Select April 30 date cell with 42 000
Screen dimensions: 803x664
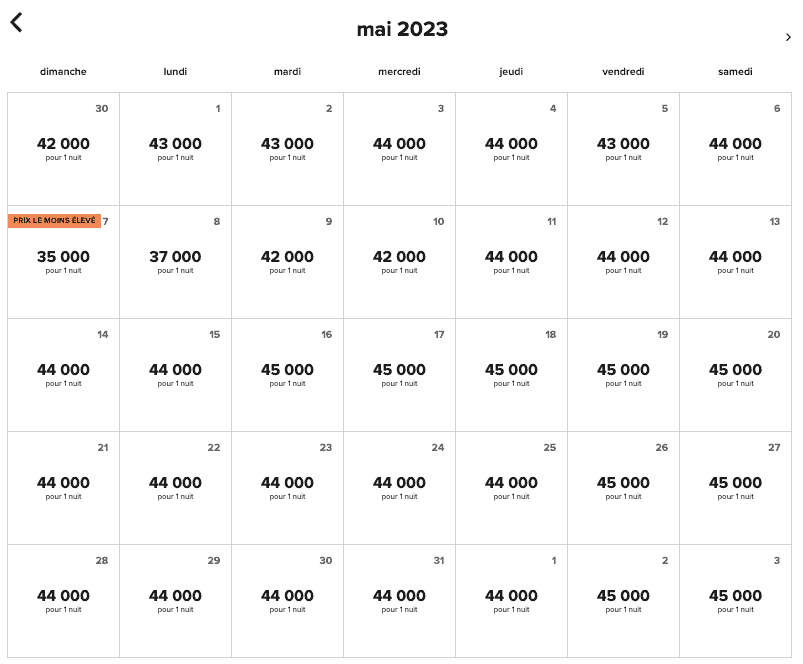pos(63,149)
